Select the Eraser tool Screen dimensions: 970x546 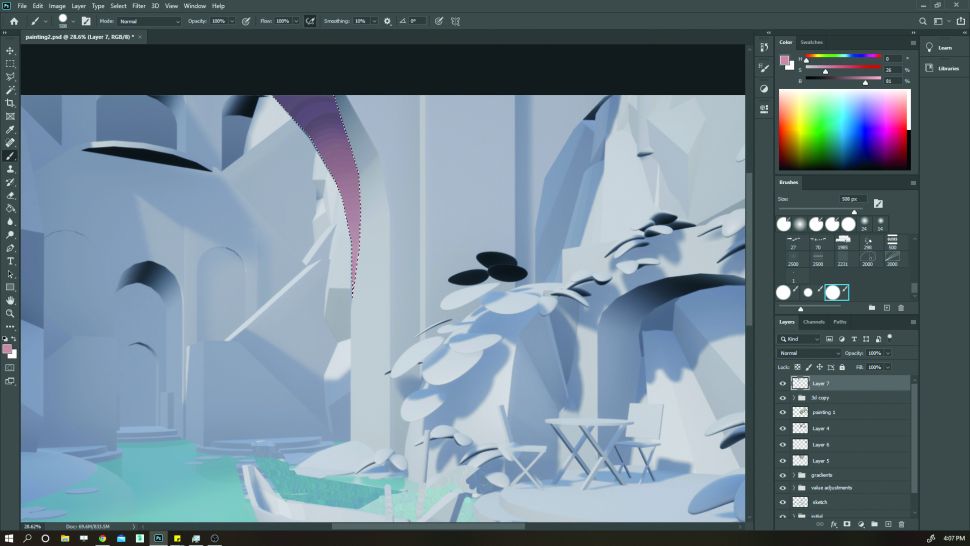coord(10,195)
